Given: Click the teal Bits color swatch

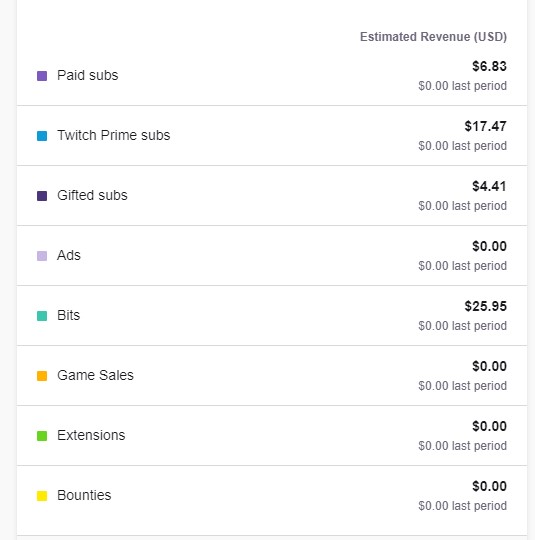Looking at the screenshot, I should [42, 316].
